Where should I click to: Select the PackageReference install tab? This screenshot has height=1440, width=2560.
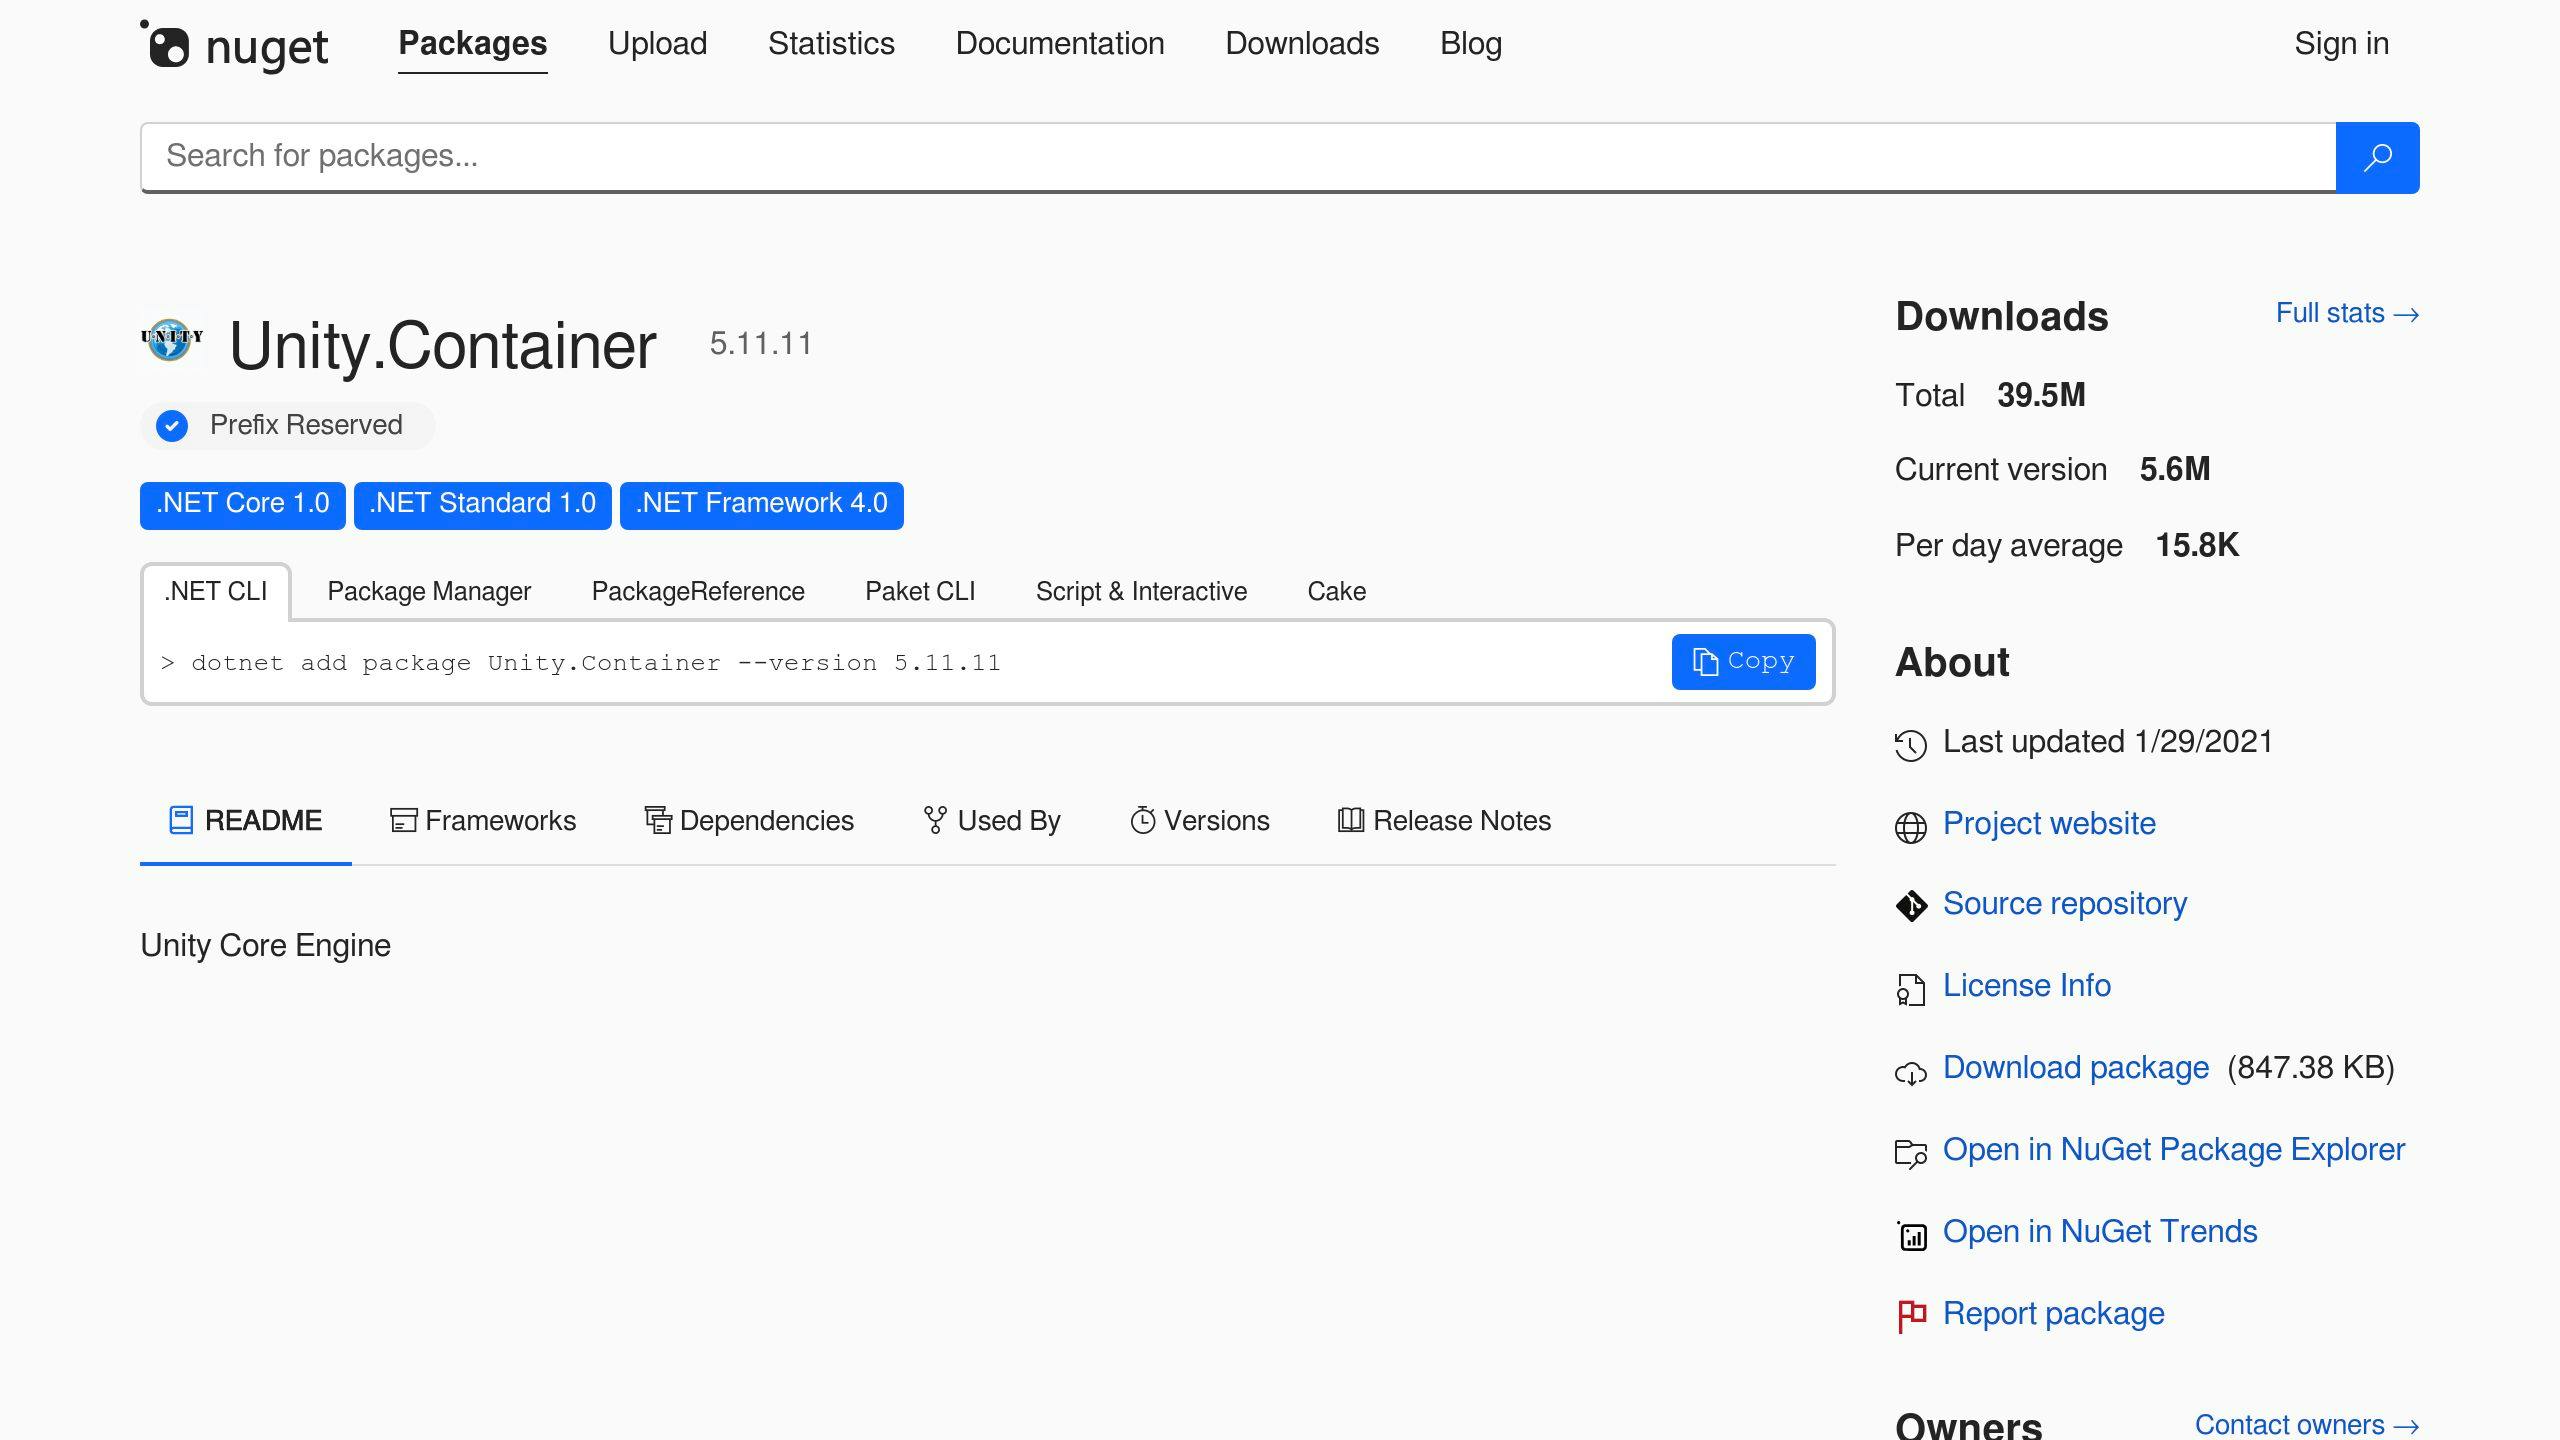(x=698, y=592)
